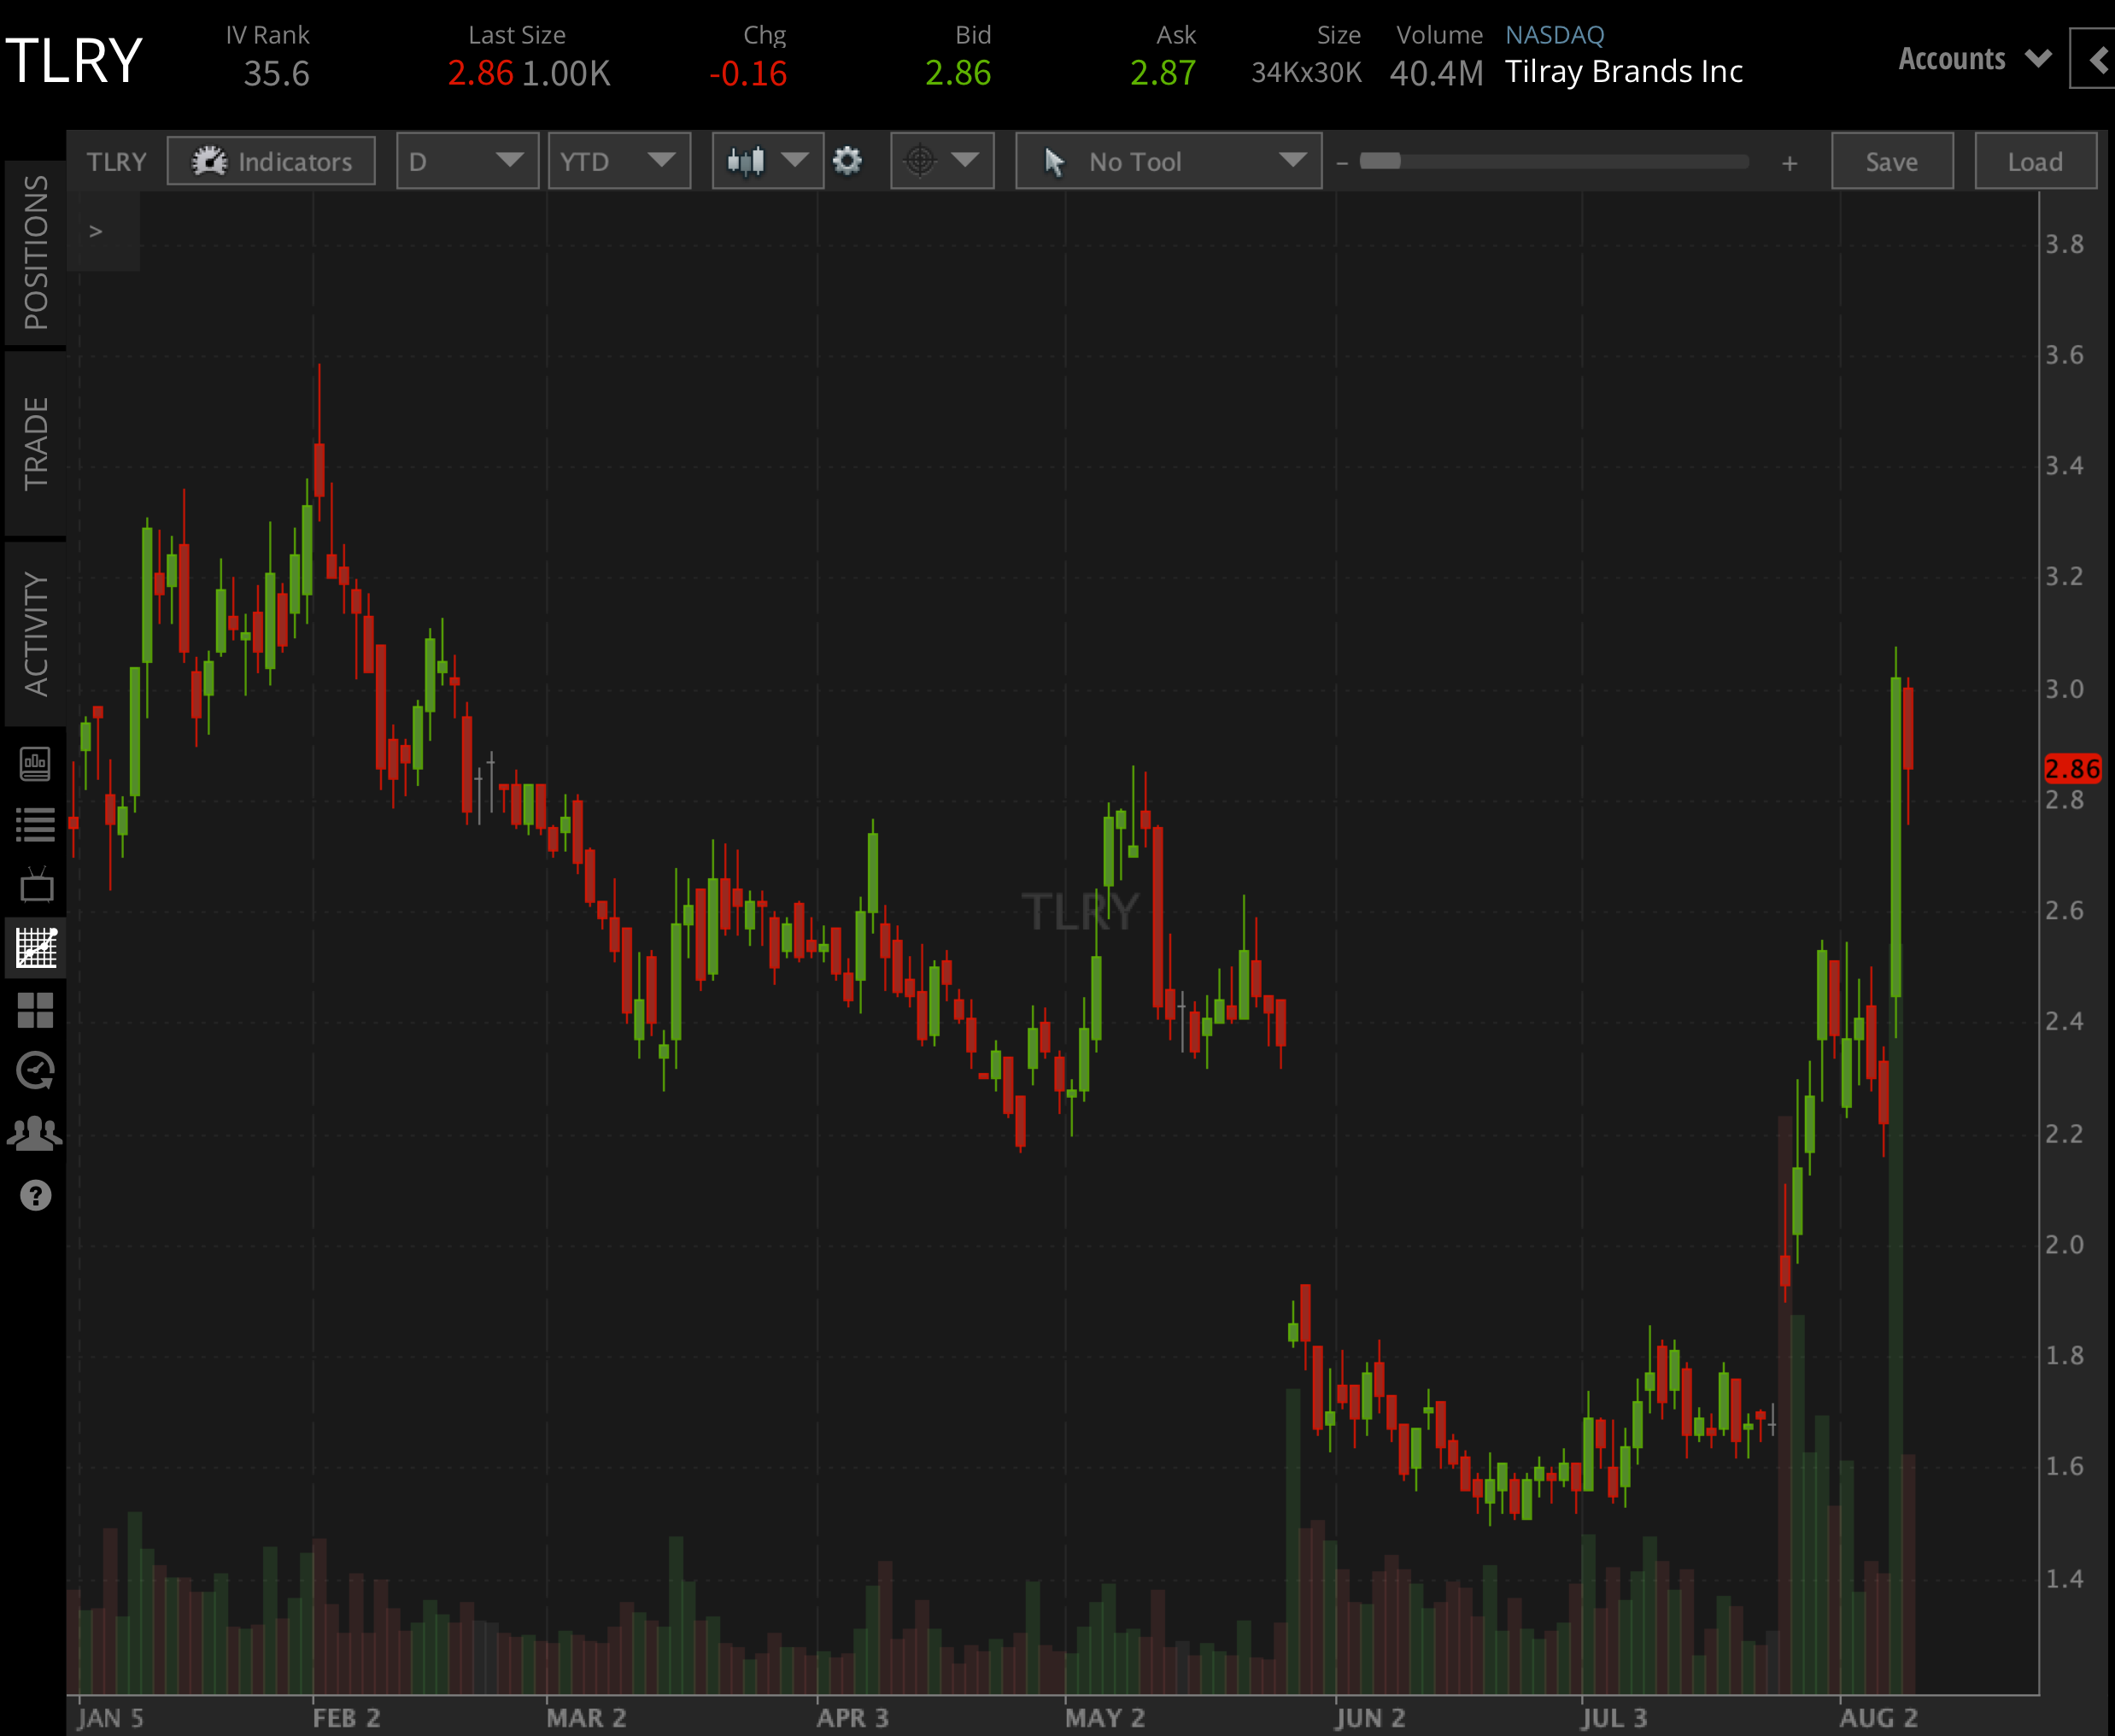The image size is (2115, 1736).
Task: Expand the YTD time range dropdown
Action: (x=619, y=160)
